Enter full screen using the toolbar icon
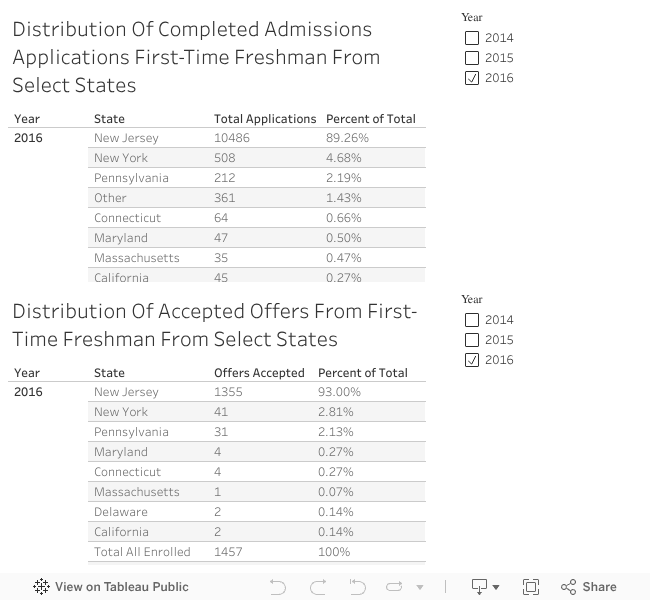 pos(531,587)
